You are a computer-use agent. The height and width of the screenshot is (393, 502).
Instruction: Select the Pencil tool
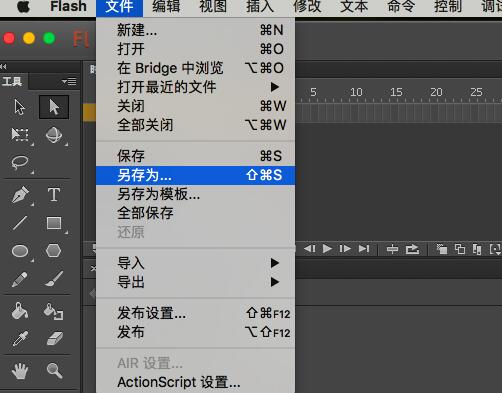(20, 279)
